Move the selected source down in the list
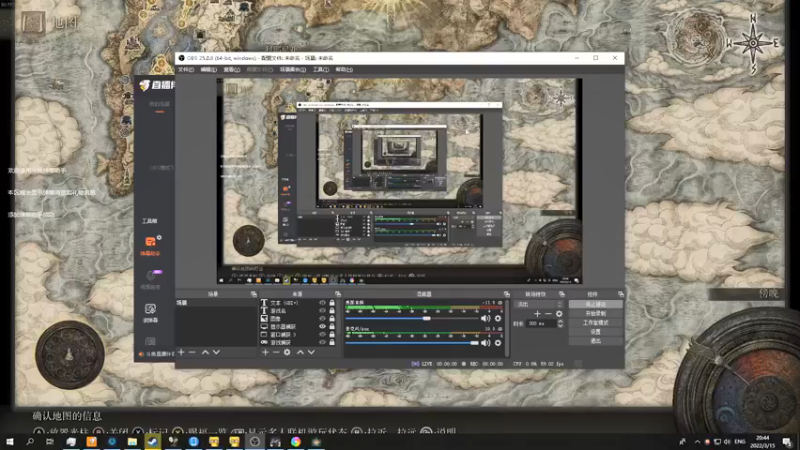 point(311,352)
